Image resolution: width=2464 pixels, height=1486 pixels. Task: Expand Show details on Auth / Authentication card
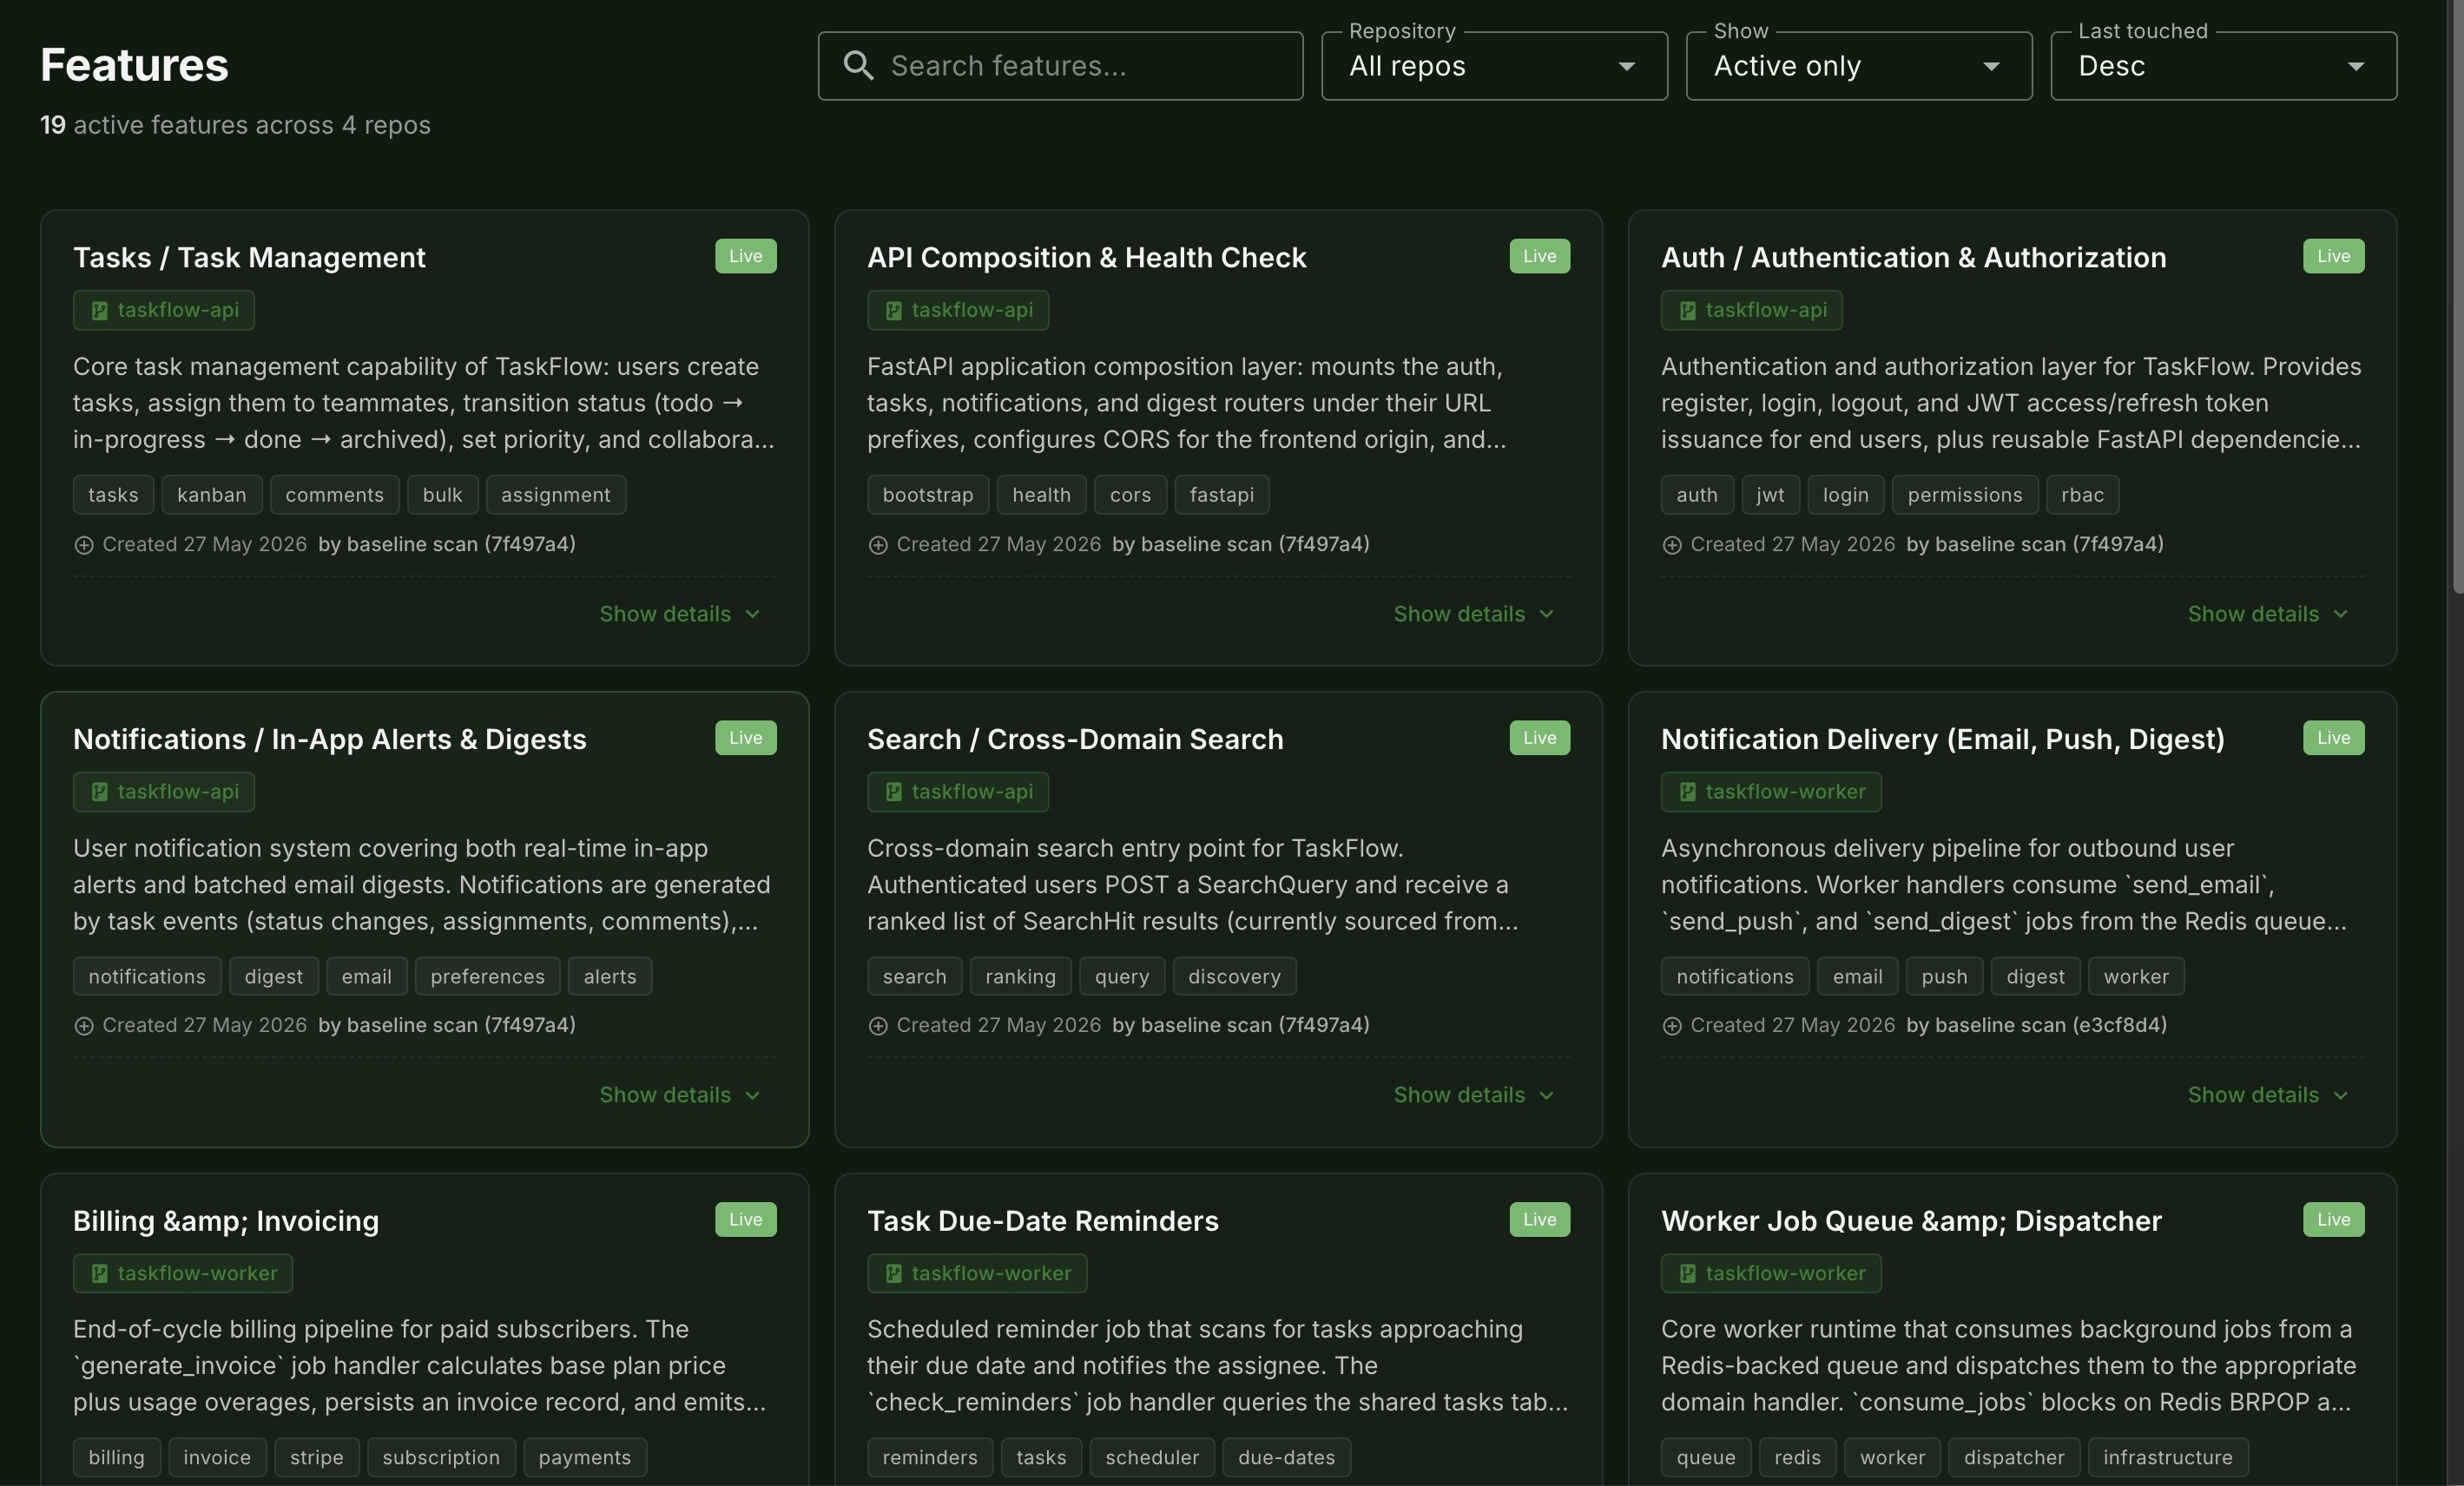click(2268, 614)
